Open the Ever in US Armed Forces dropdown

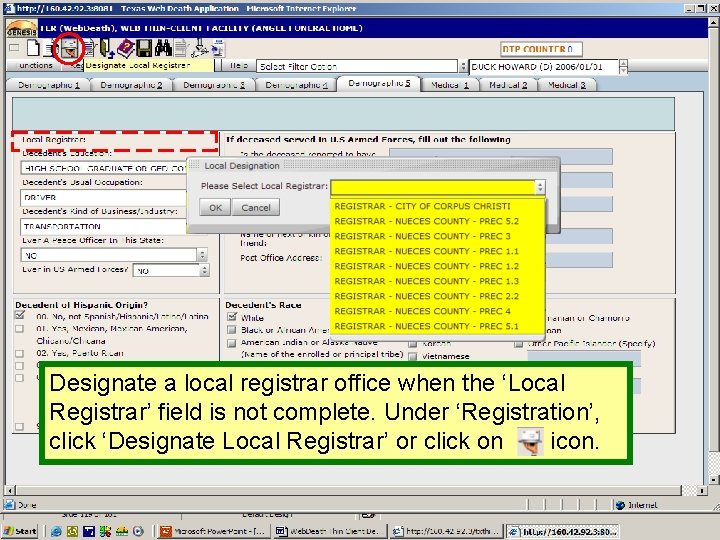pos(205,270)
